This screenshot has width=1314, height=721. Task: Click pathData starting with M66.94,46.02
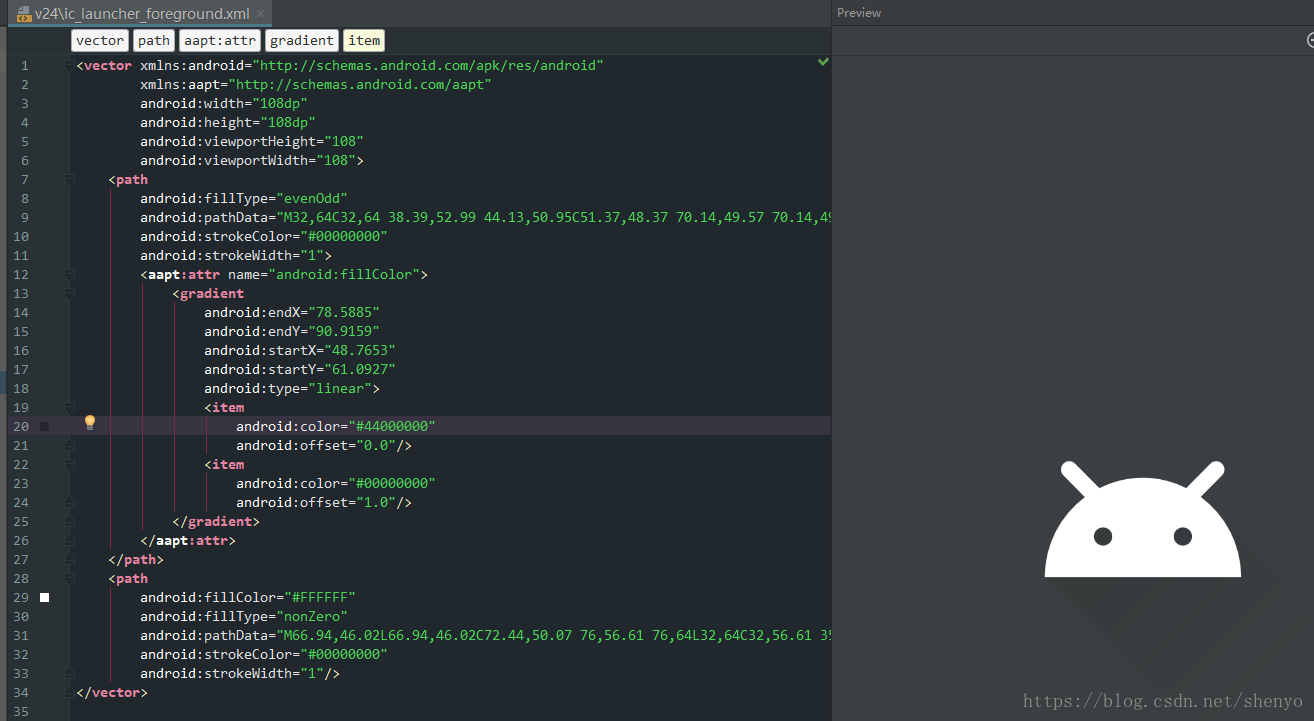[x=553, y=635]
